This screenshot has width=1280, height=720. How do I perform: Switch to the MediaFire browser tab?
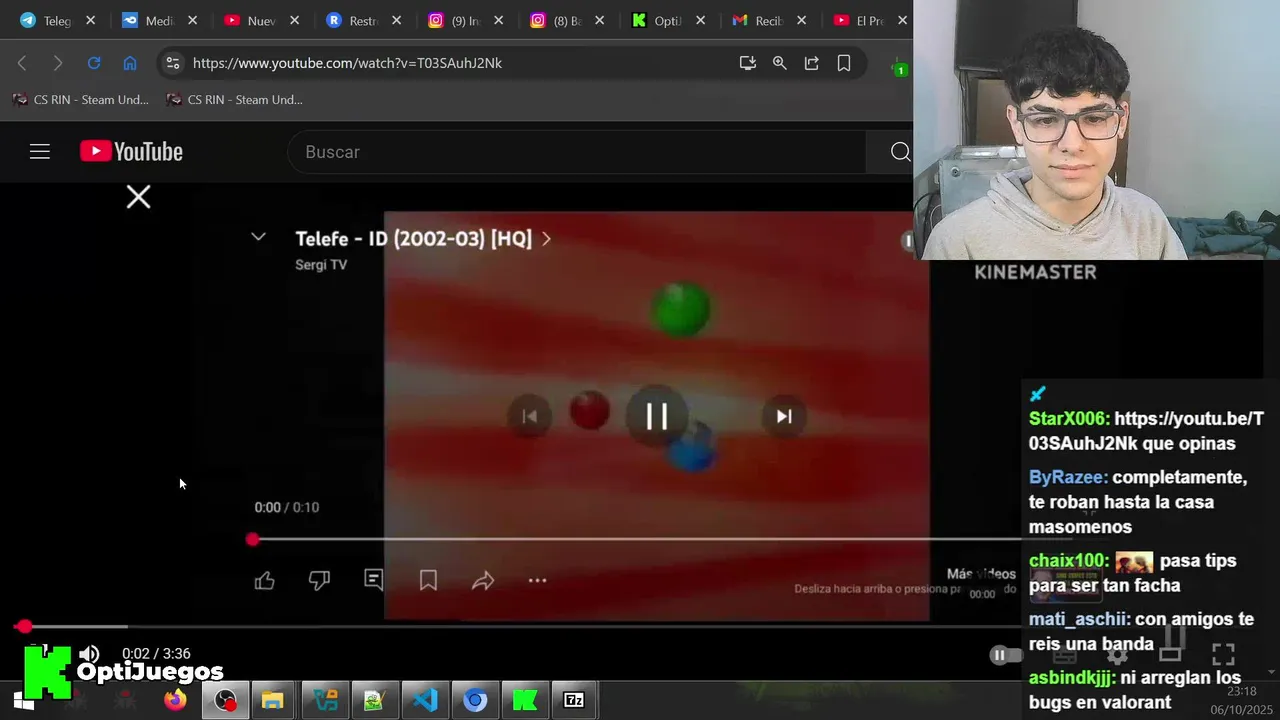point(148,20)
